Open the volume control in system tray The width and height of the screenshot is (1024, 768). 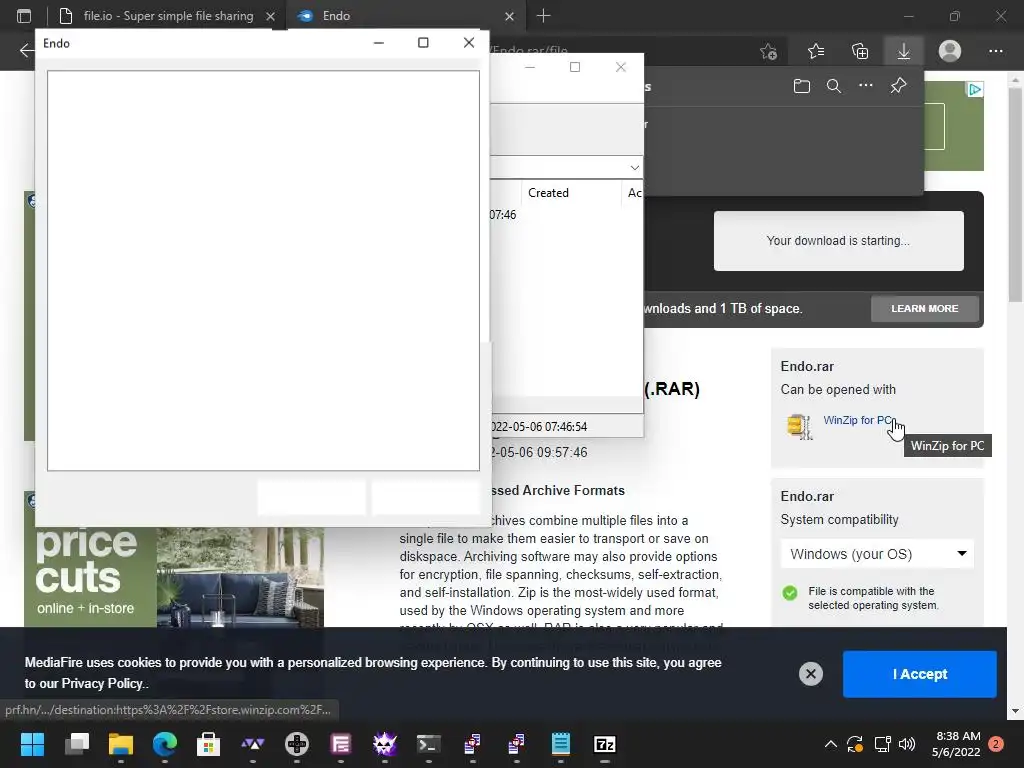(907, 744)
